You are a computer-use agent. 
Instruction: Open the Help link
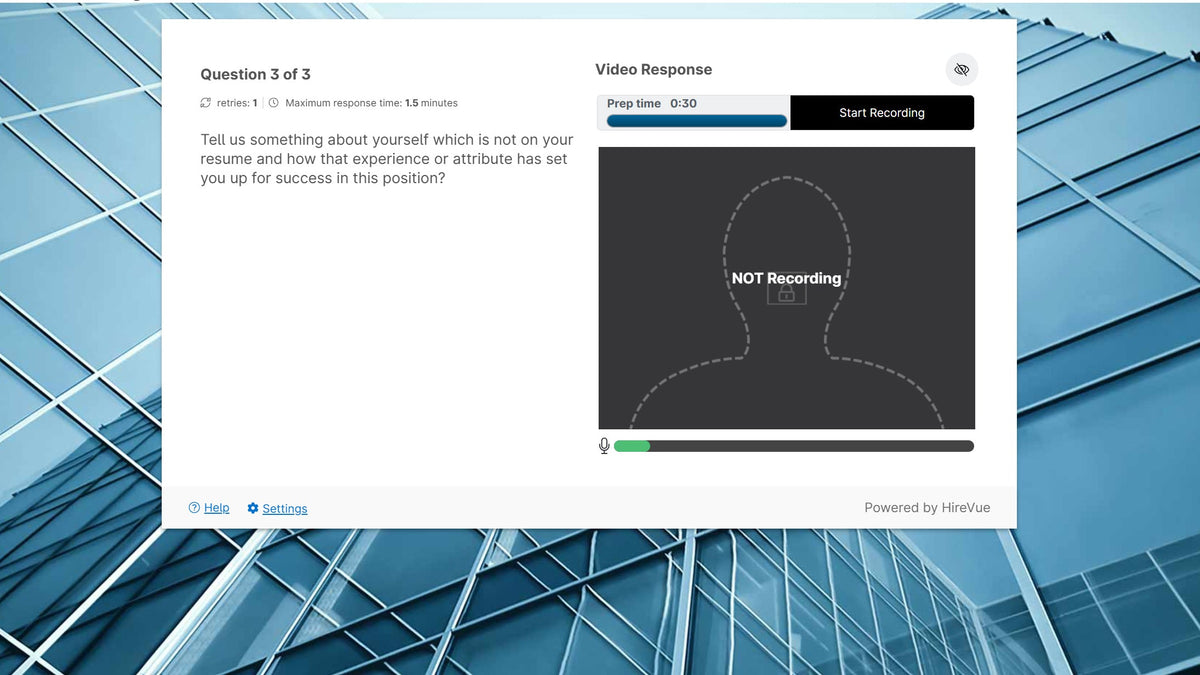217,508
